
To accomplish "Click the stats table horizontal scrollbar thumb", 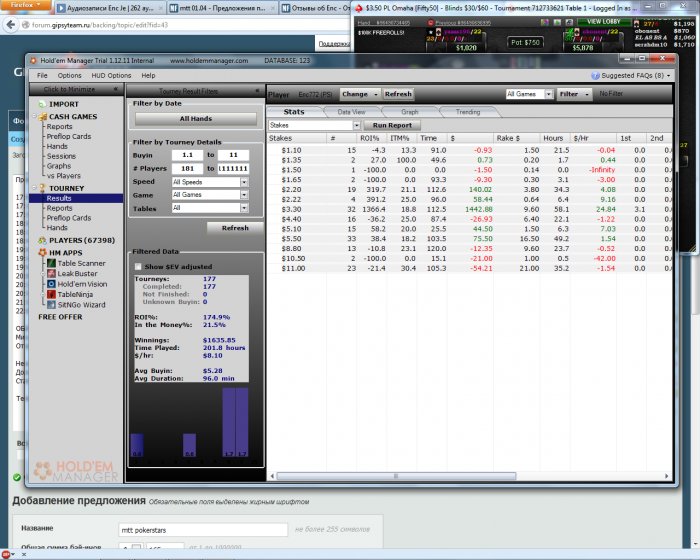I will pos(396,476).
